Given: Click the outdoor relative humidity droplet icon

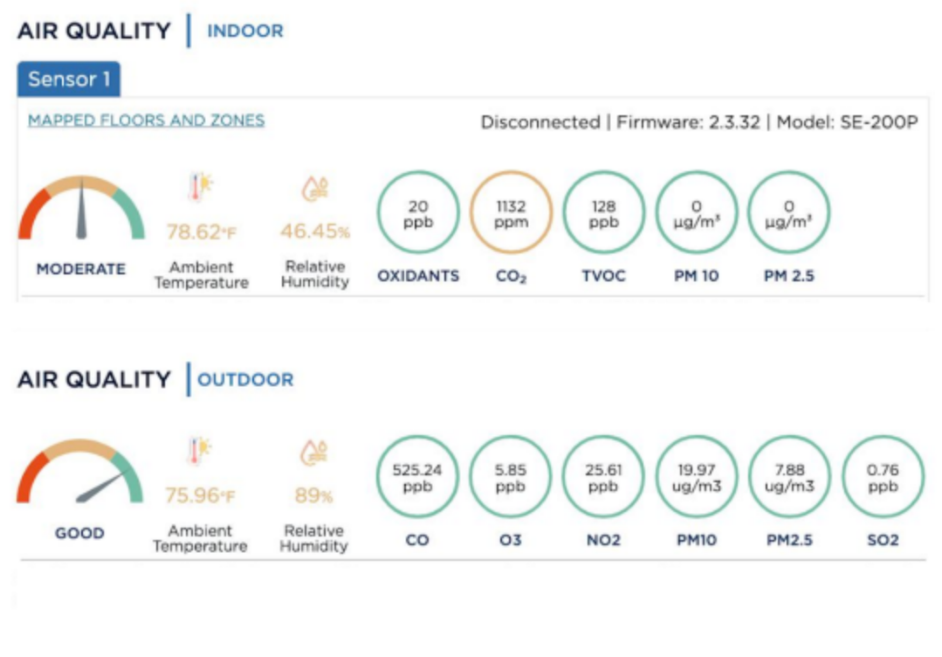Looking at the screenshot, I should point(314,452).
